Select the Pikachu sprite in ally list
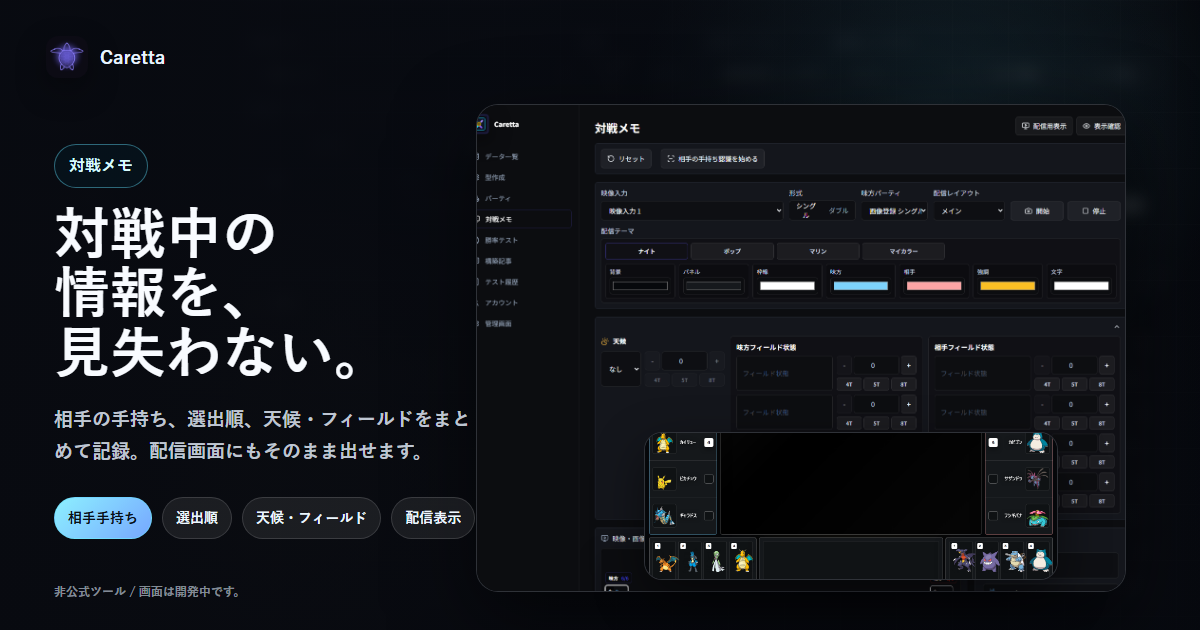 (664, 480)
